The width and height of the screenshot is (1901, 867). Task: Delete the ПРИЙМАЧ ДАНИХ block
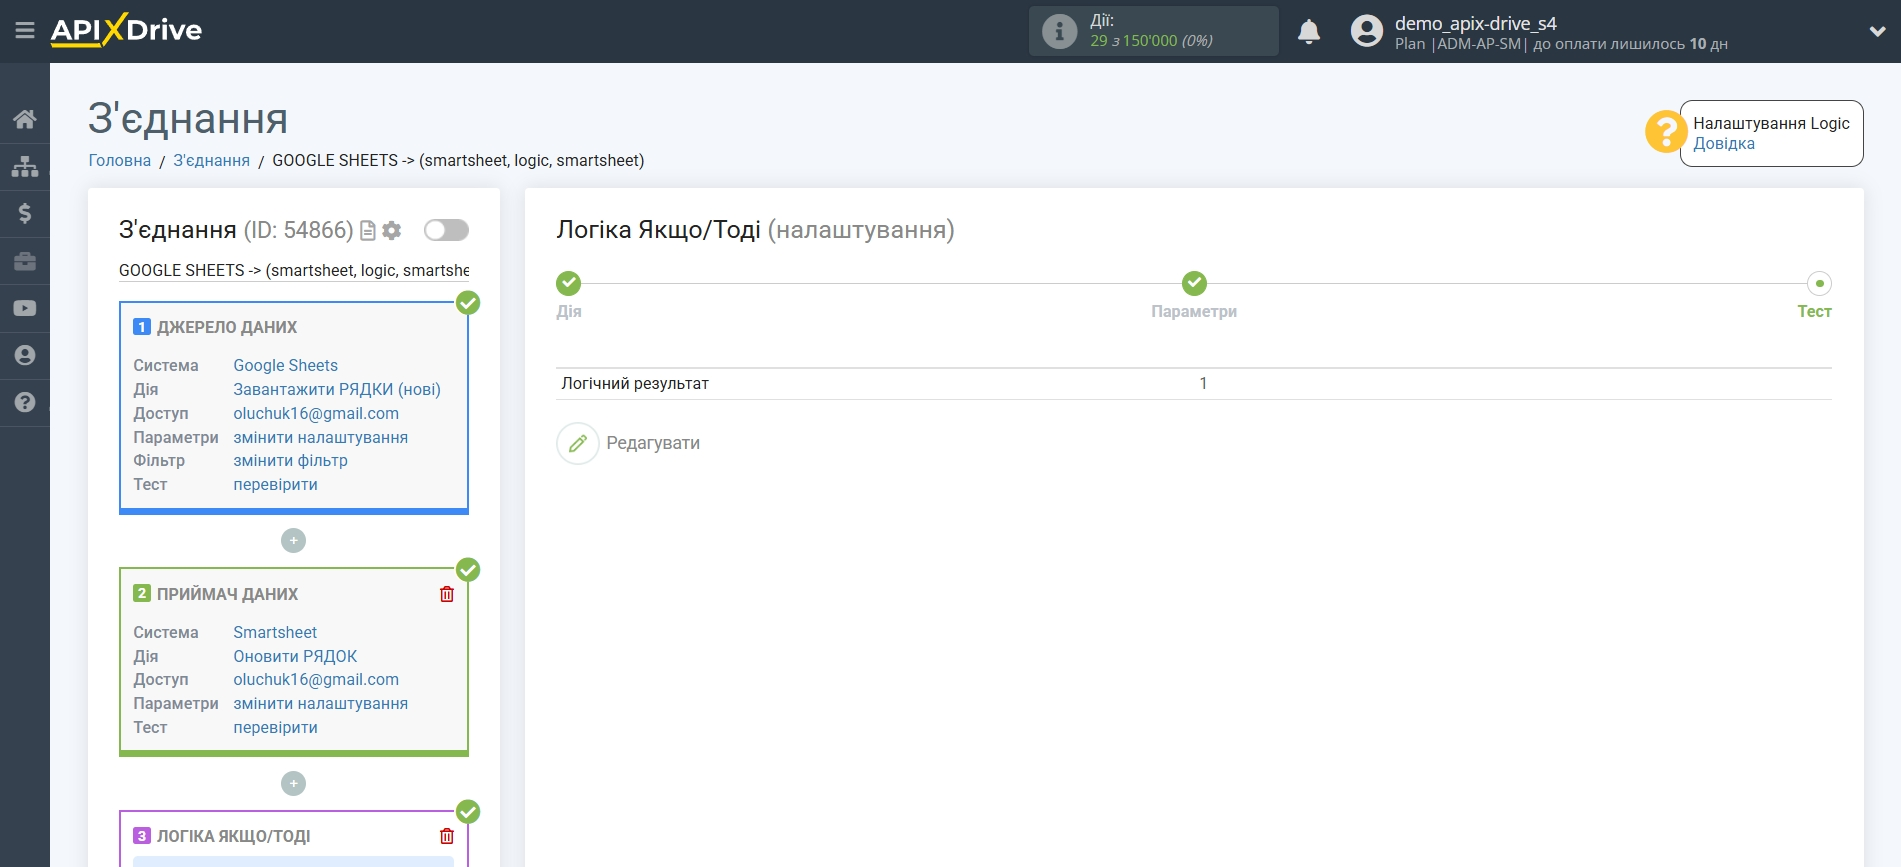447,594
